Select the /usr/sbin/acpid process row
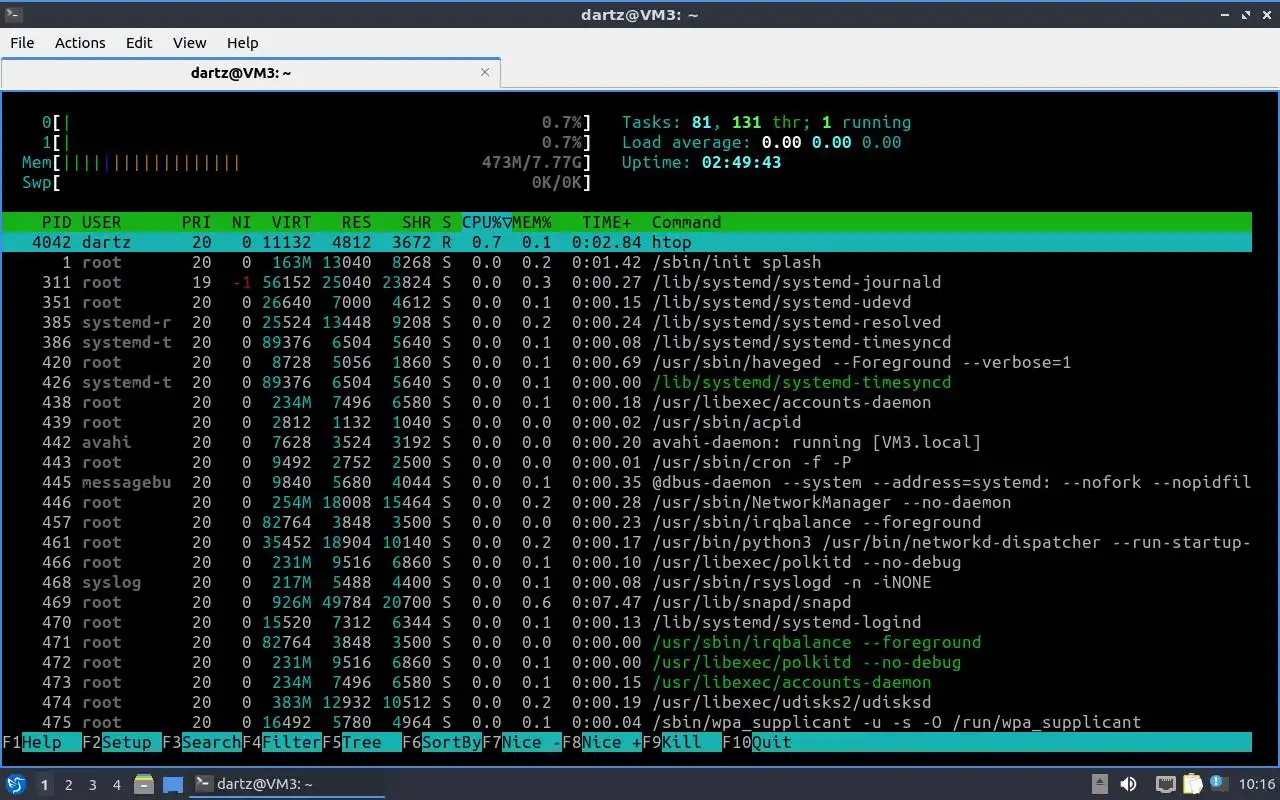The height and width of the screenshot is (800, 1280). tap(627, 422)
